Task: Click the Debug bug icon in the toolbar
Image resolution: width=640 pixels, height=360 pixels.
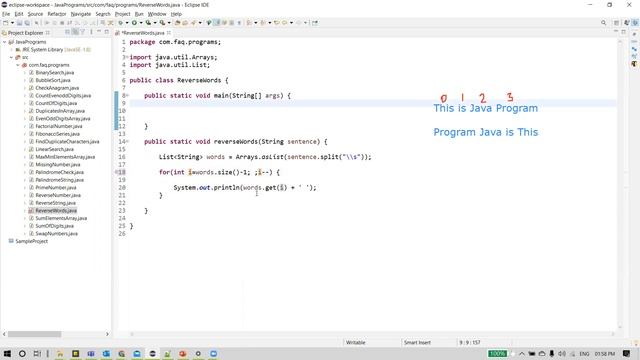Action: pyautogui.click(x=121, y=23)
